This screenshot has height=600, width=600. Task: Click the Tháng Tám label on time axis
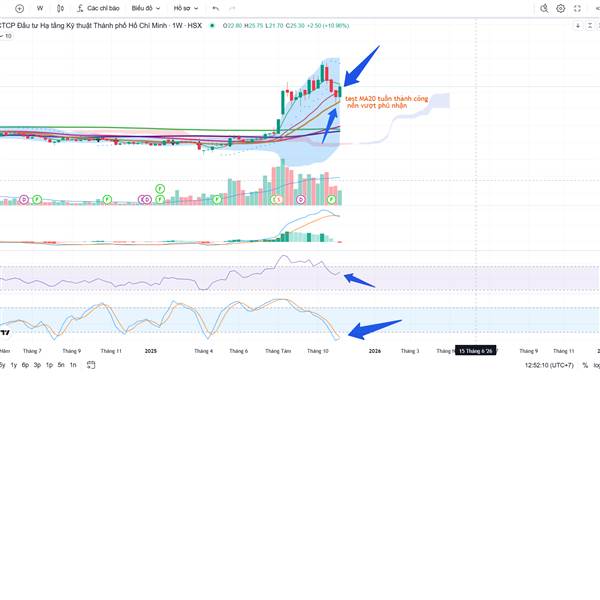278,351
